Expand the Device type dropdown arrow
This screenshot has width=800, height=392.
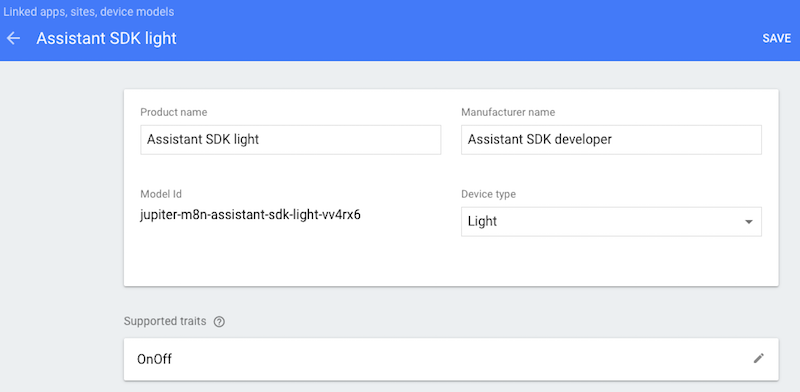point(748,222)
